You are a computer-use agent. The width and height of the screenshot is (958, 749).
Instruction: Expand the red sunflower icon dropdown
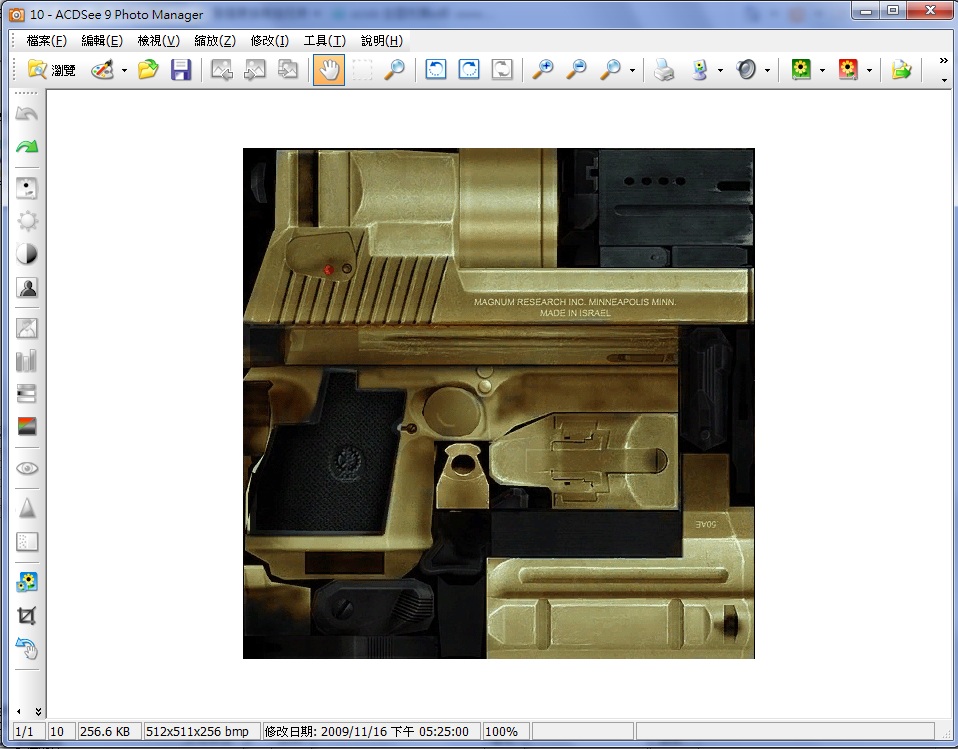(x=869, y=70)
